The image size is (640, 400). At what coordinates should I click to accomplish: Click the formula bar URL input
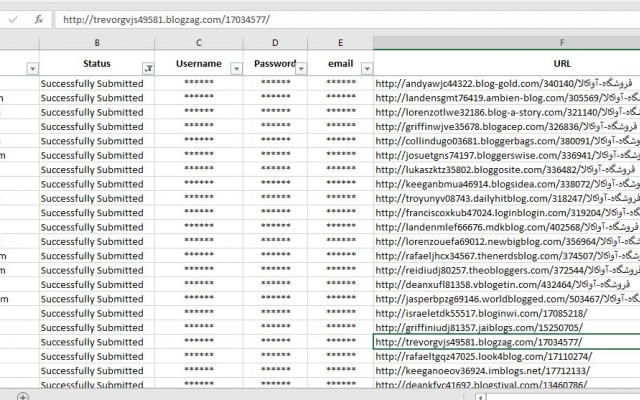pos(347,20)
